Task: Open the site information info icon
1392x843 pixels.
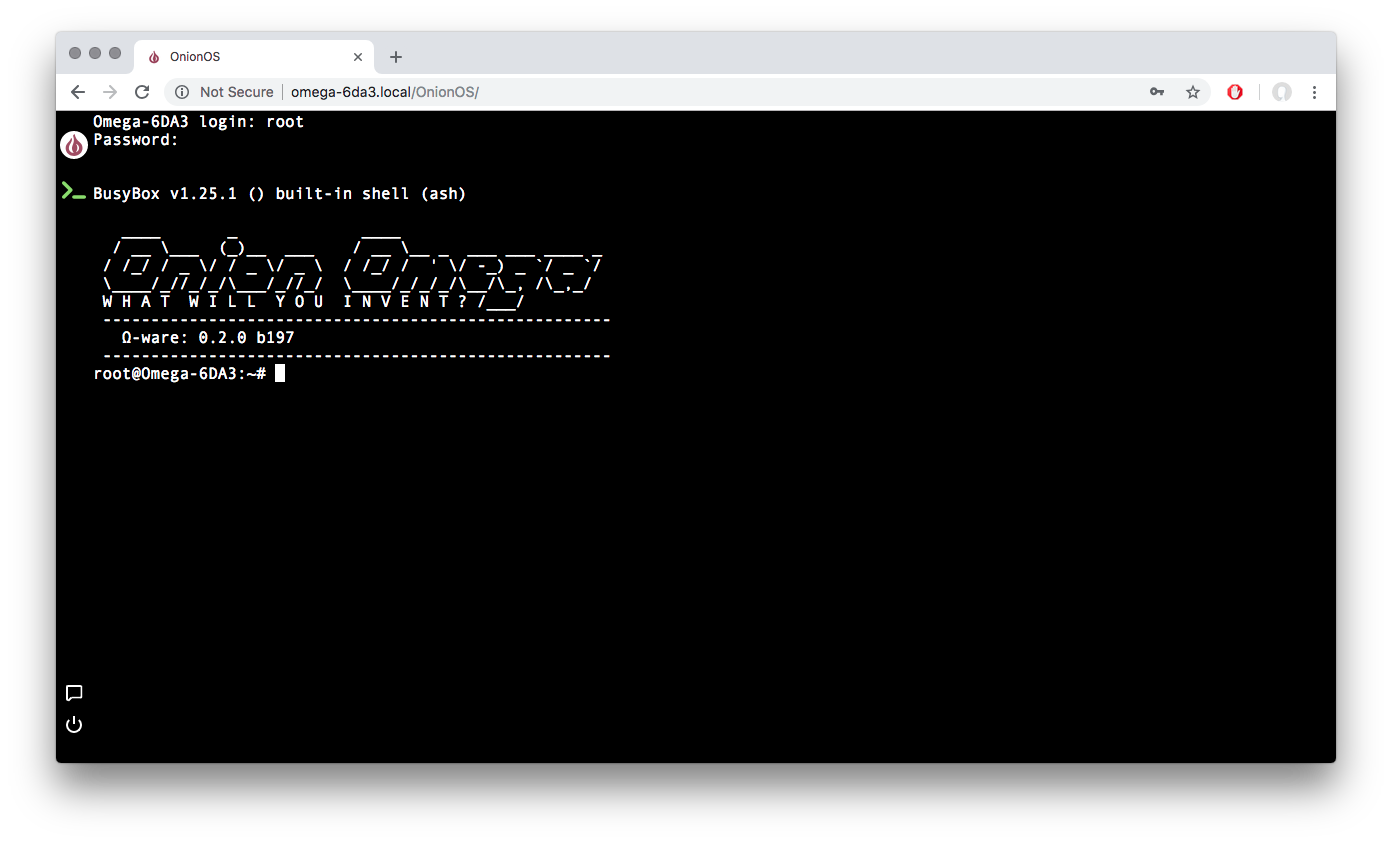Action: 181,91
